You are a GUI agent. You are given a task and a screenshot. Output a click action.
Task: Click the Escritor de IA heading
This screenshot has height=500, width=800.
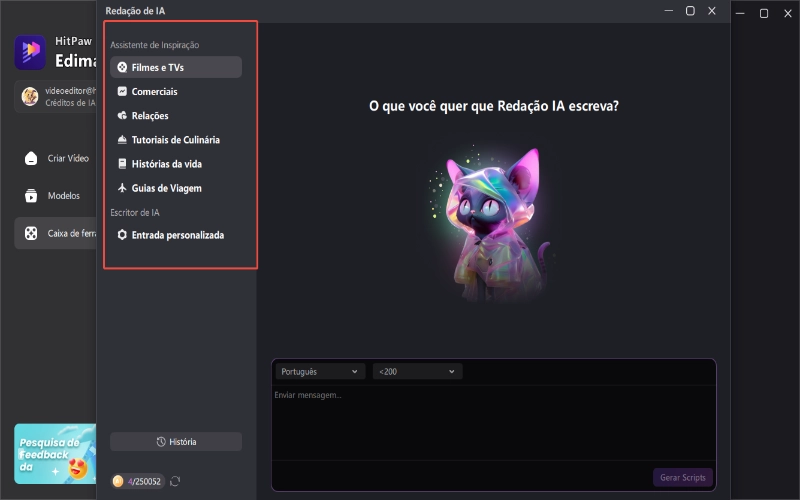pyautogui.click(x=135, y=212)
